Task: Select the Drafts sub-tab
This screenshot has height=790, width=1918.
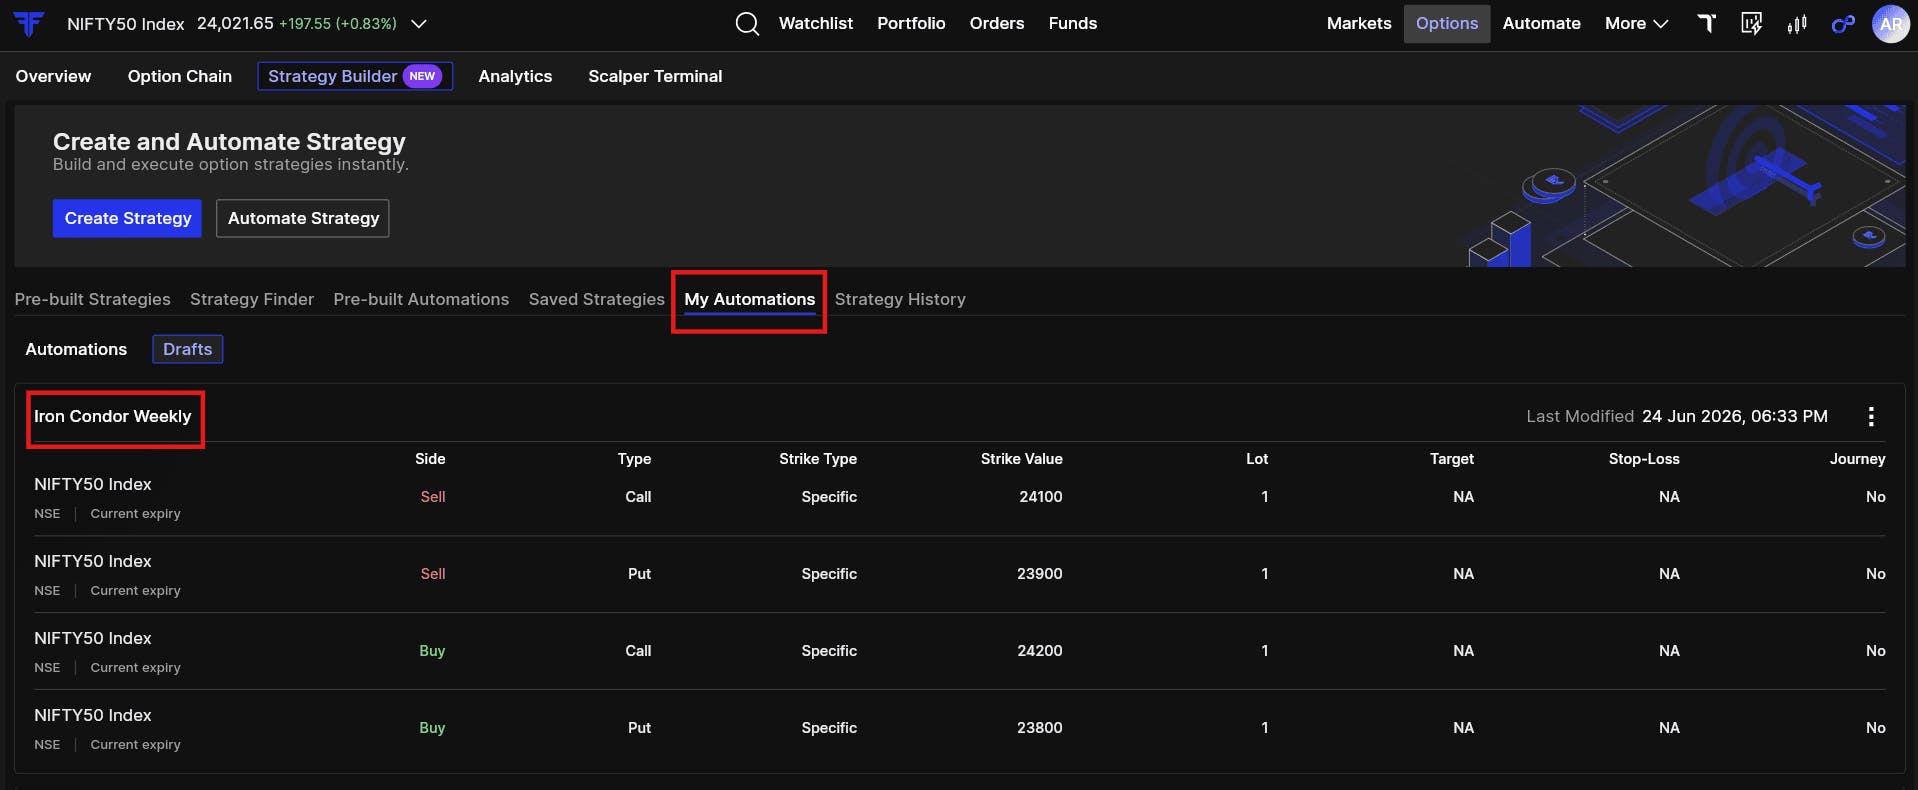Action: click(187, 349)
